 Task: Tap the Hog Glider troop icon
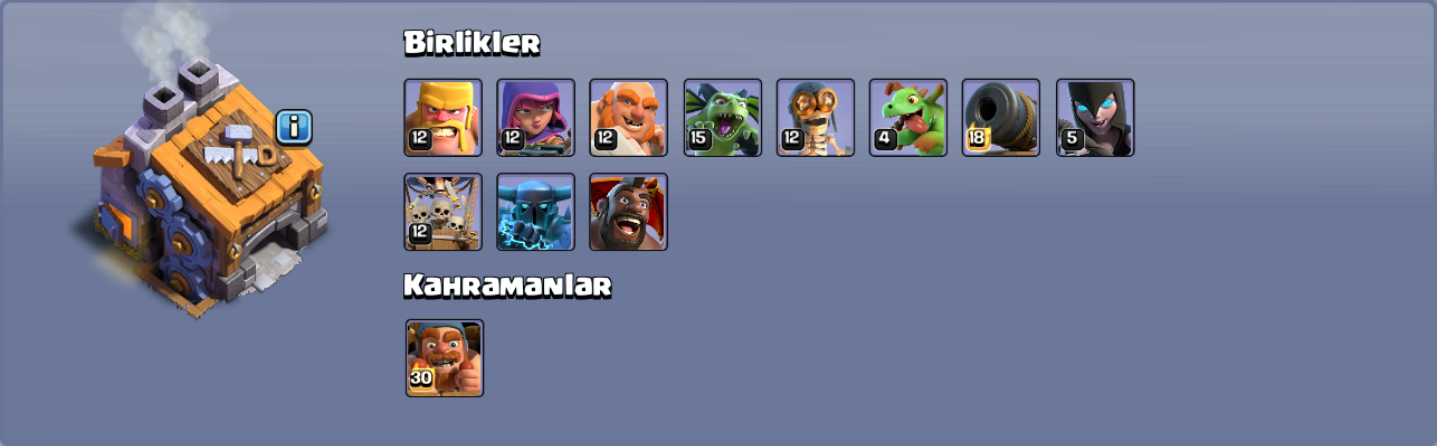(x=628, y=212)
